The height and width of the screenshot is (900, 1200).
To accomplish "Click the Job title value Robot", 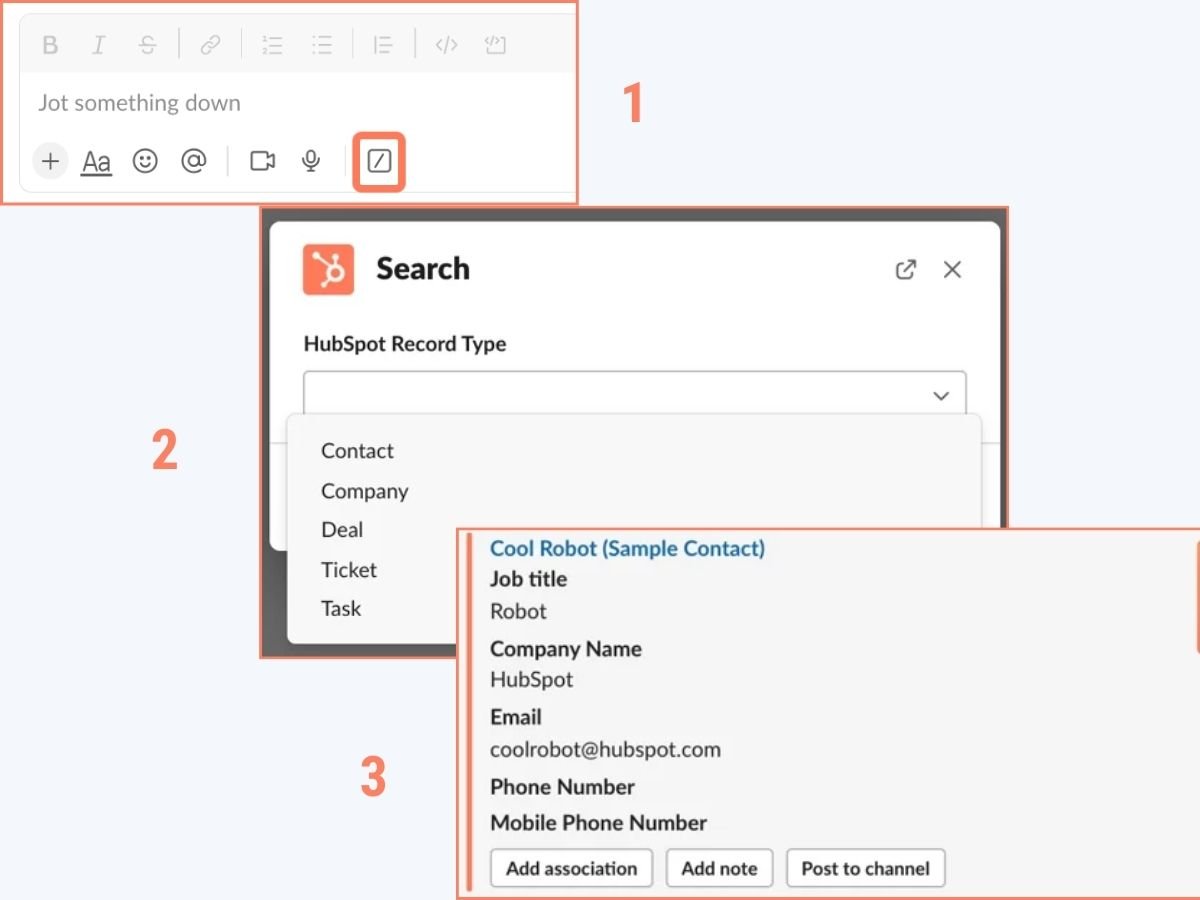I will click(x=518, y=611).
